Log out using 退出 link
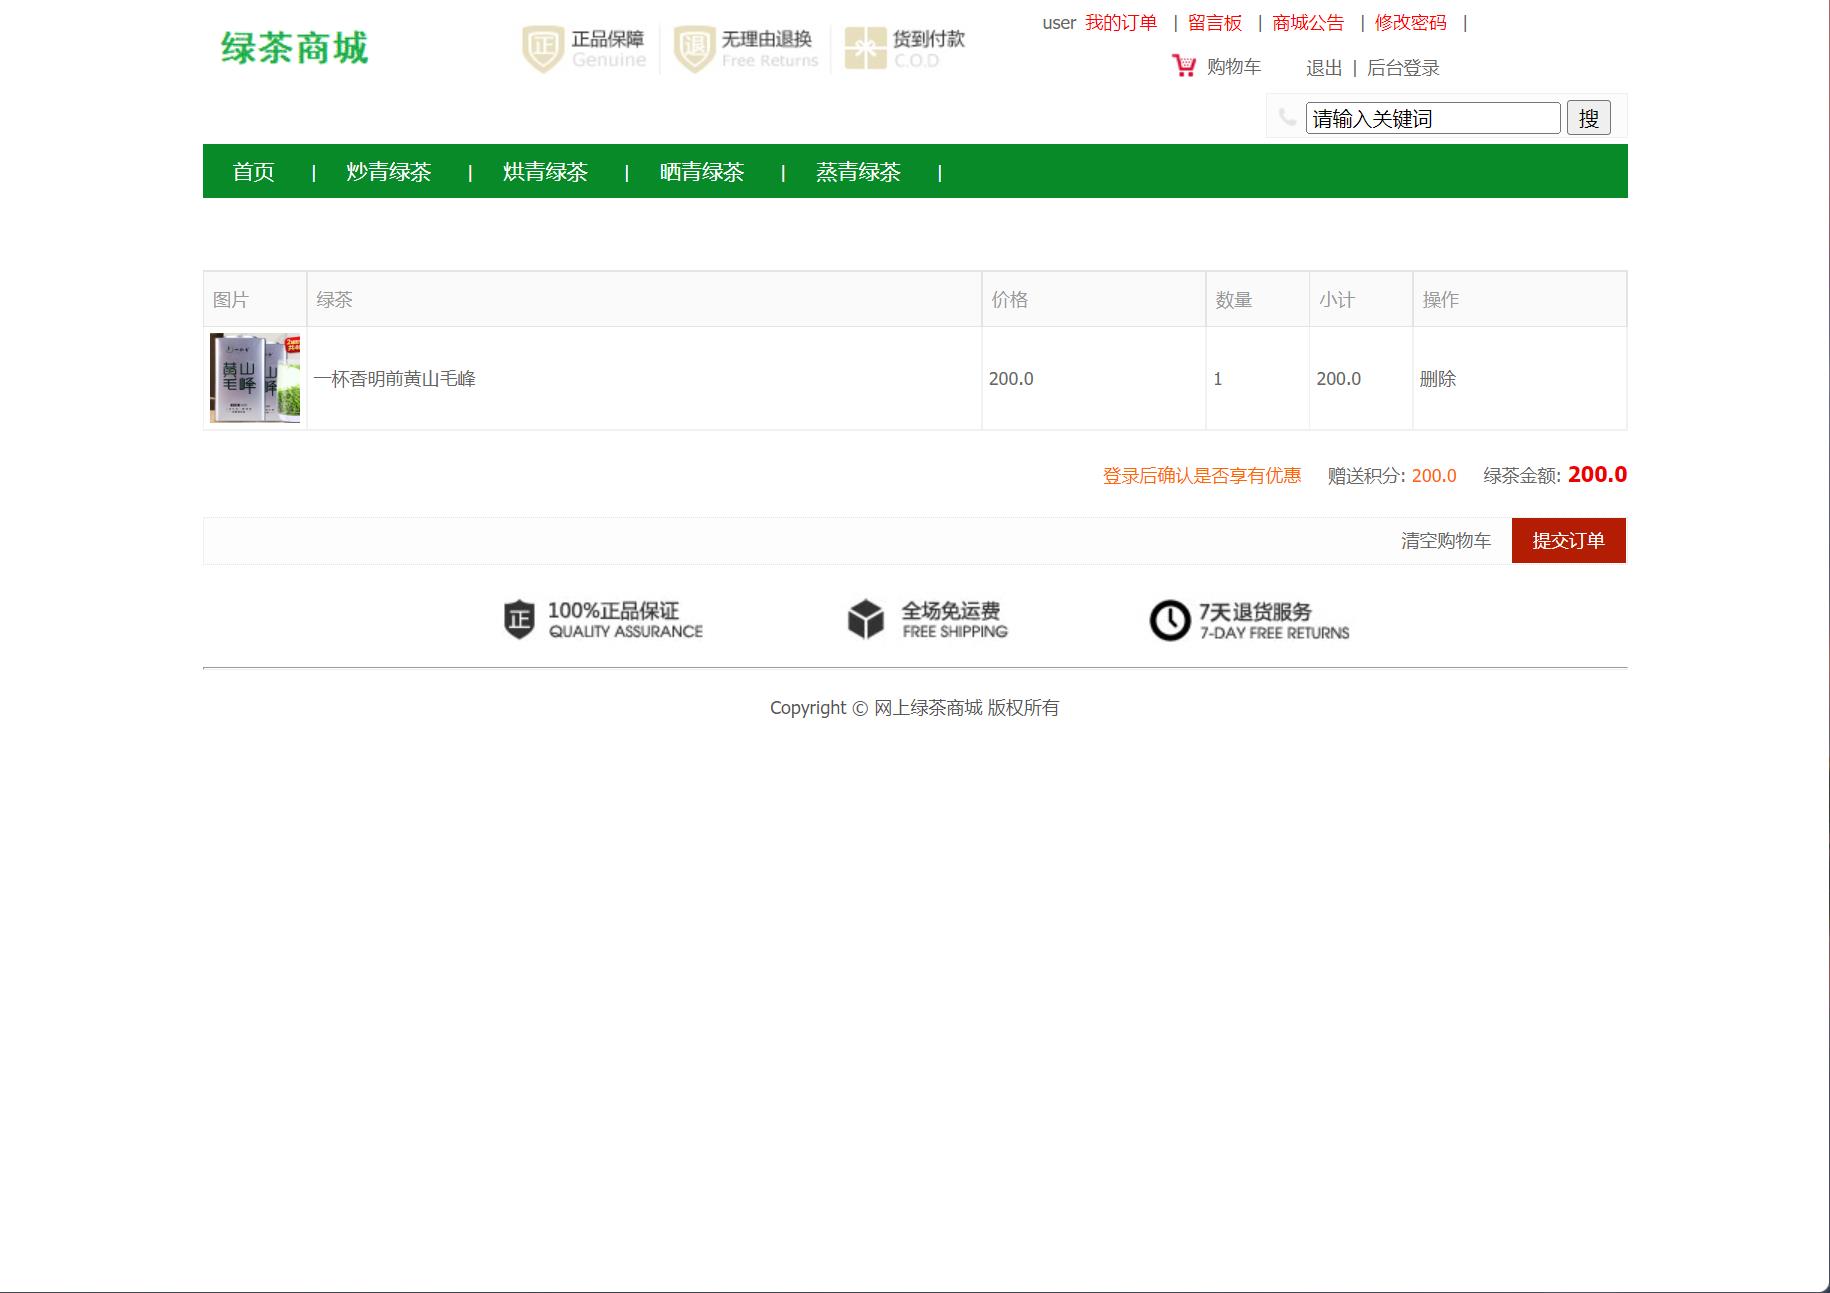Image resolution: width=1830 pixels, height=1293 pixels. pyautogui.click(x=1323, y=67)
